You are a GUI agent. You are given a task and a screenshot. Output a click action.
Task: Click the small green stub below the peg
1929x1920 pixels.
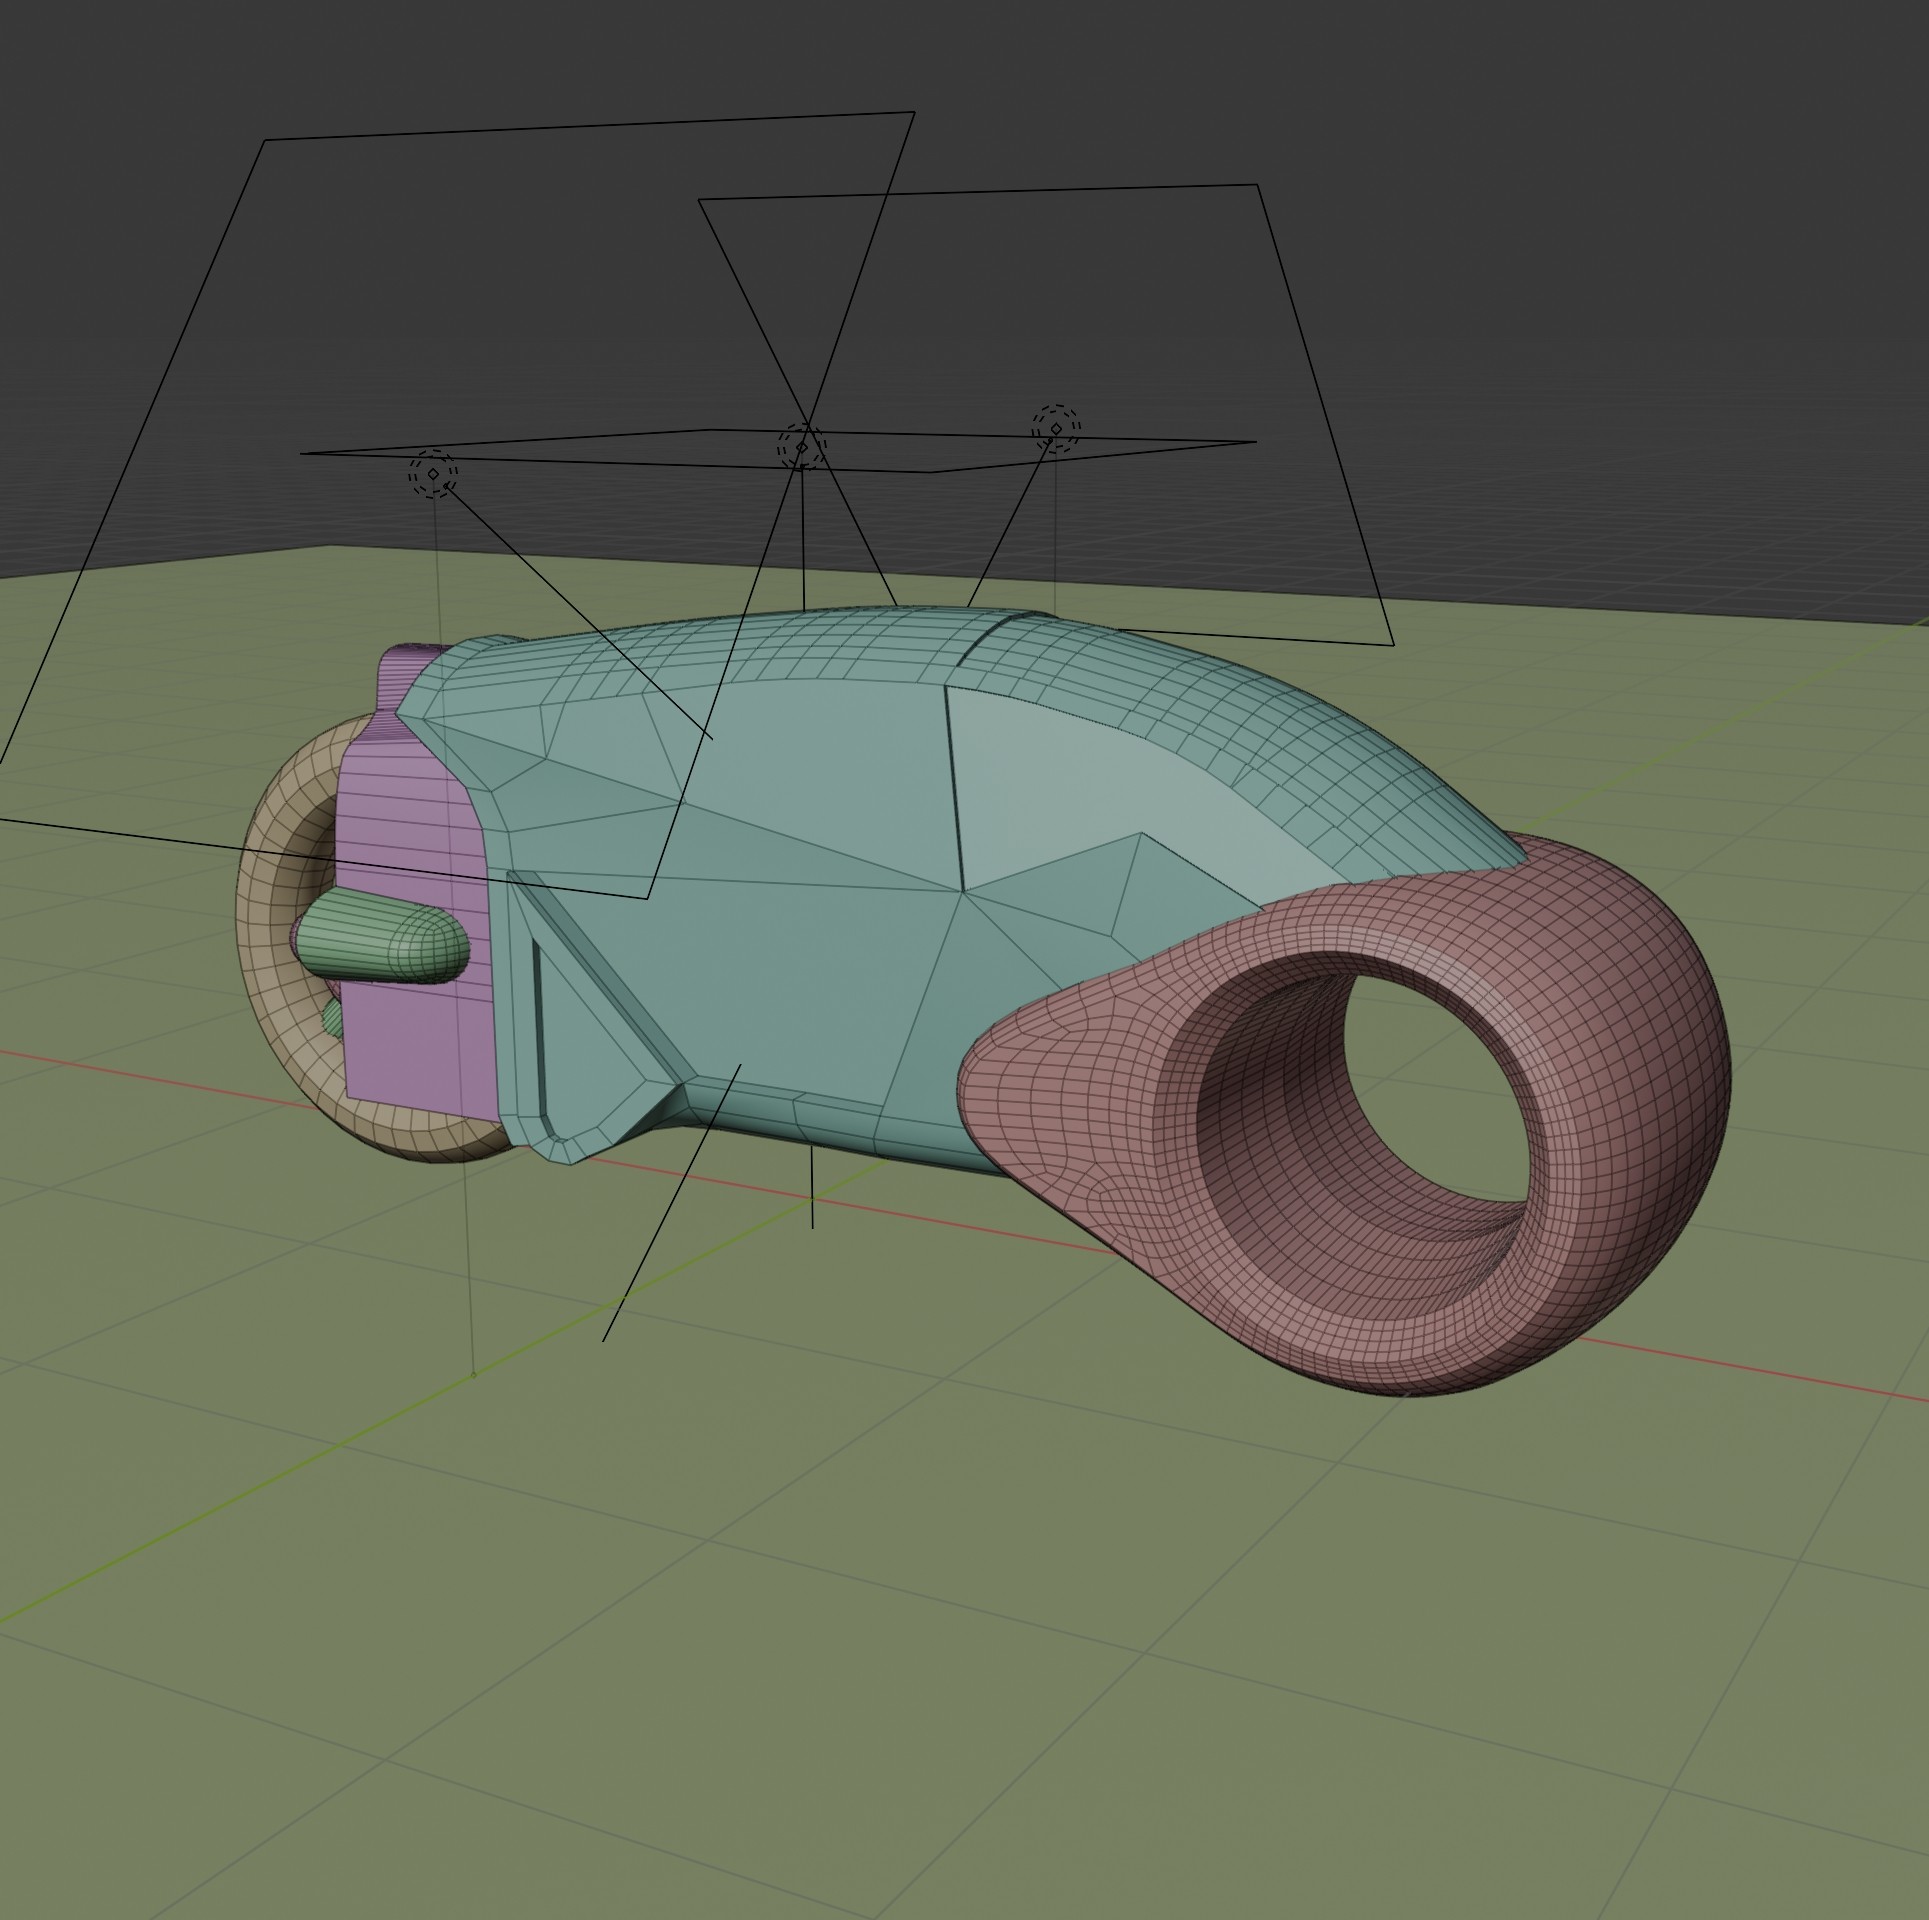click(x=334, y=1018)
